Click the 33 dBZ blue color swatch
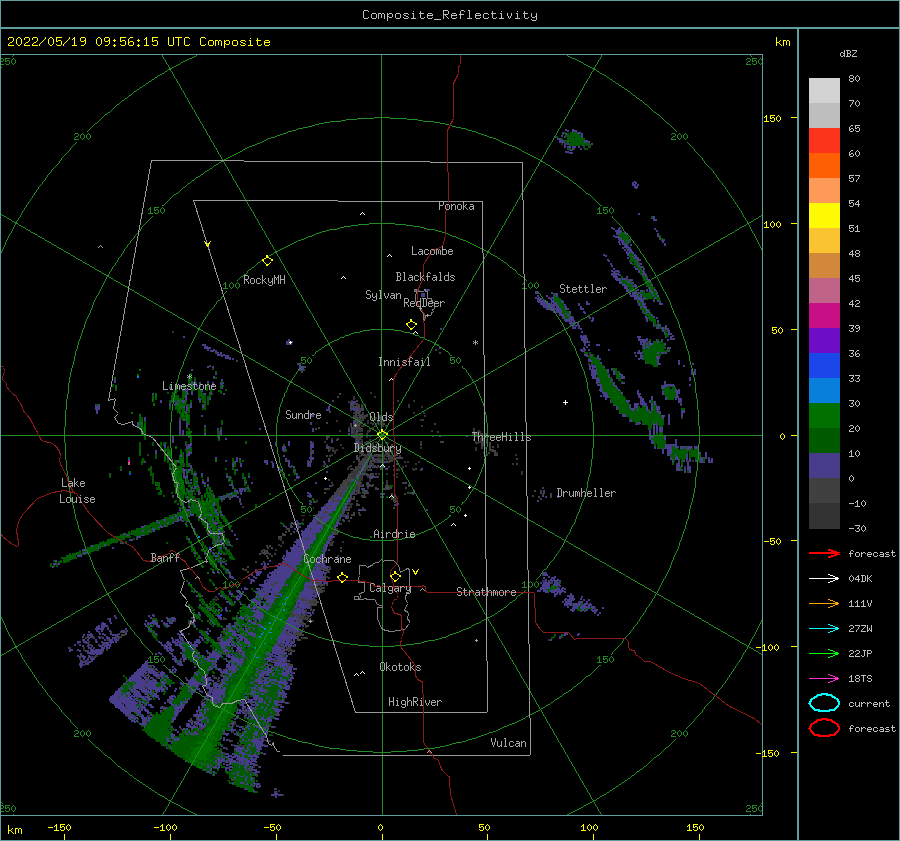900x841 pixels. point(824,390)
